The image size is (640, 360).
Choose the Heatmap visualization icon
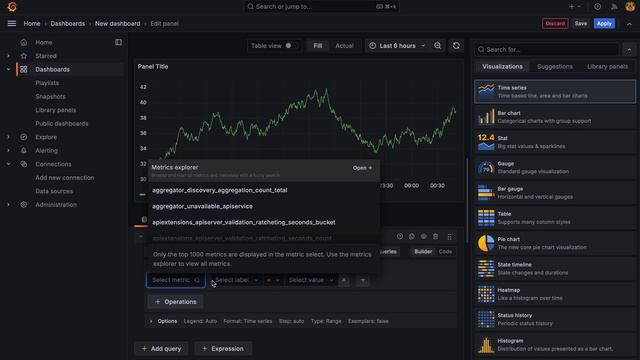pos(486,294)
